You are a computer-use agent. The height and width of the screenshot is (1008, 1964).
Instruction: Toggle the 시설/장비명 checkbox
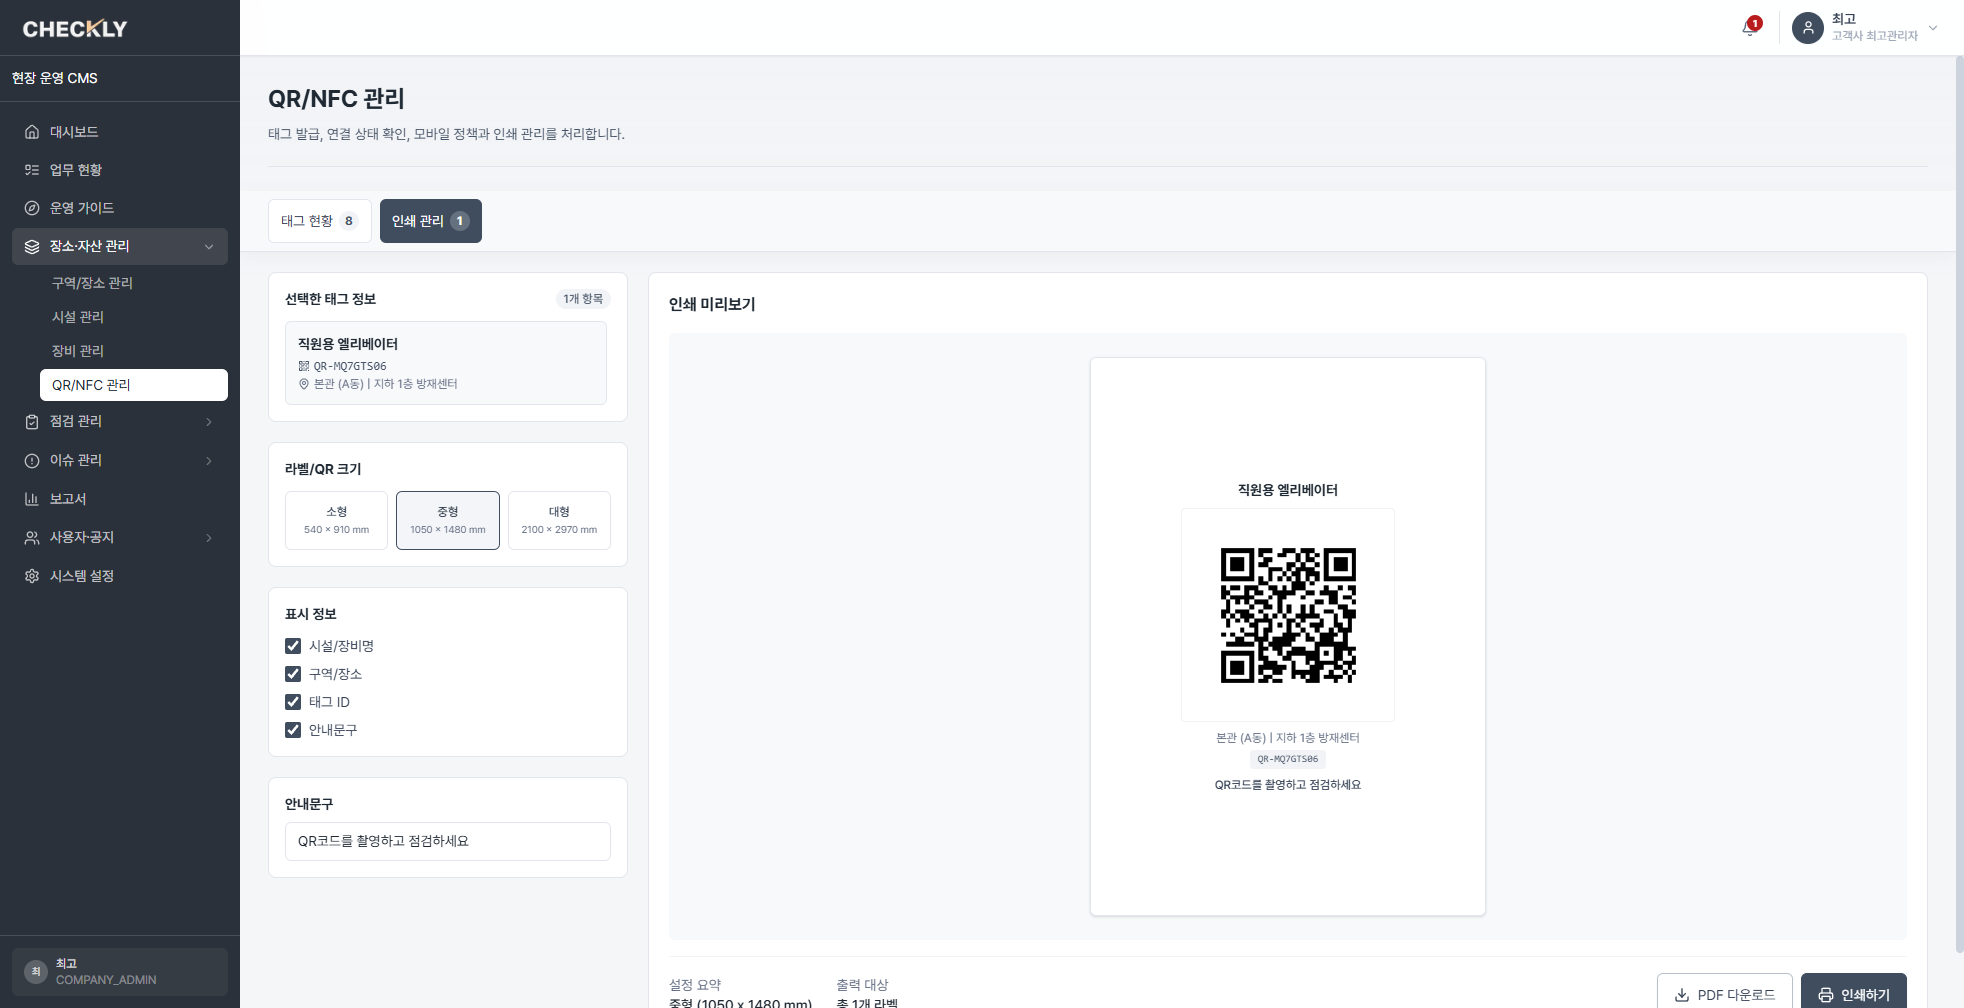tap(293, 646)
